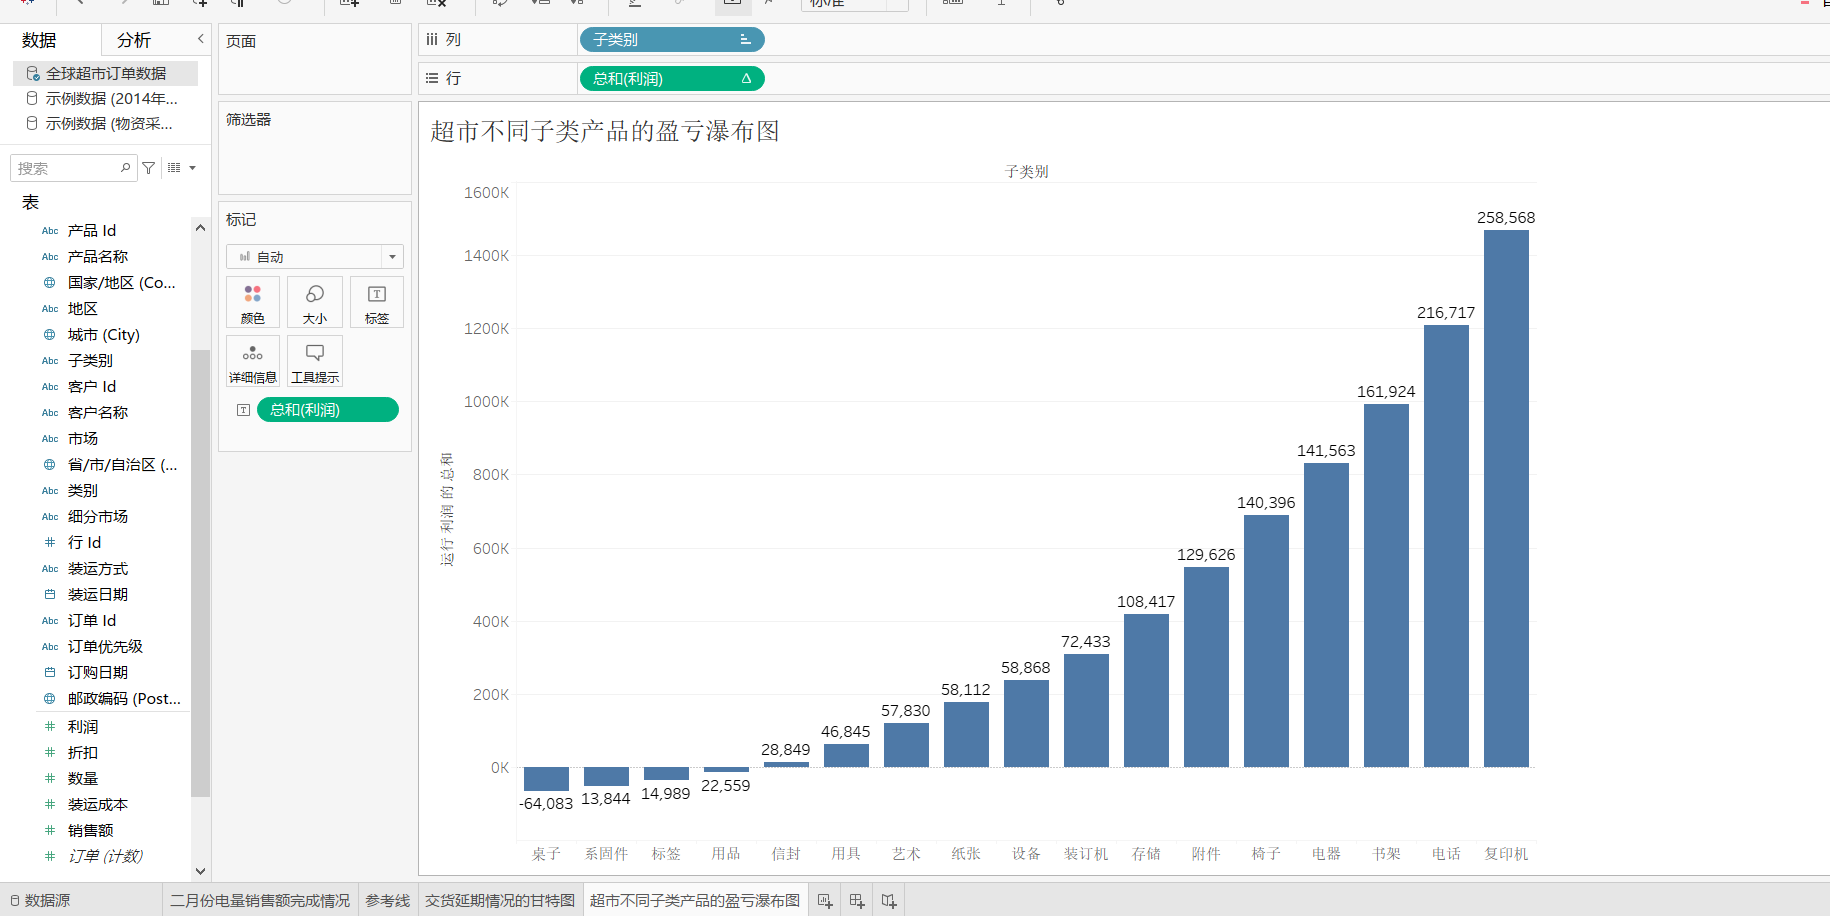This screenshot has width=1830, height=916.
Task: Open the 二月份电量销售额完成情况 sheet tab
Action: click(260, 901)
